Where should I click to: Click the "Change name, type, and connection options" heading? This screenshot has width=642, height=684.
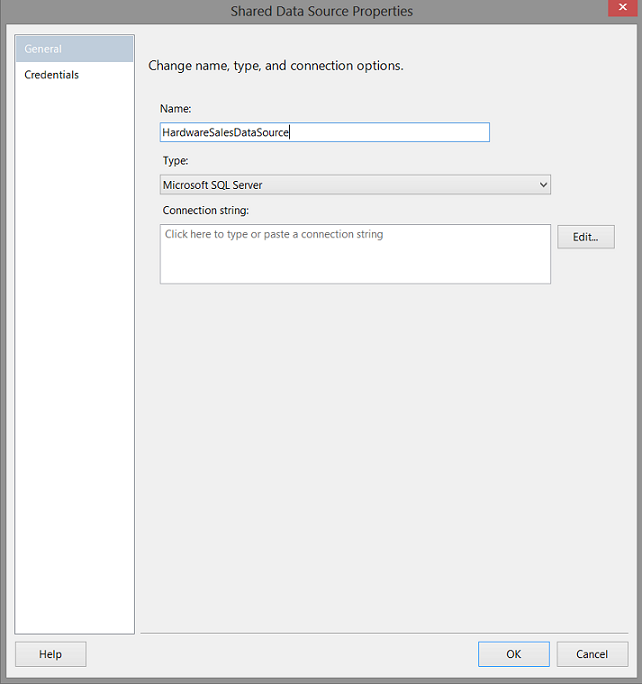click(276, 66)
